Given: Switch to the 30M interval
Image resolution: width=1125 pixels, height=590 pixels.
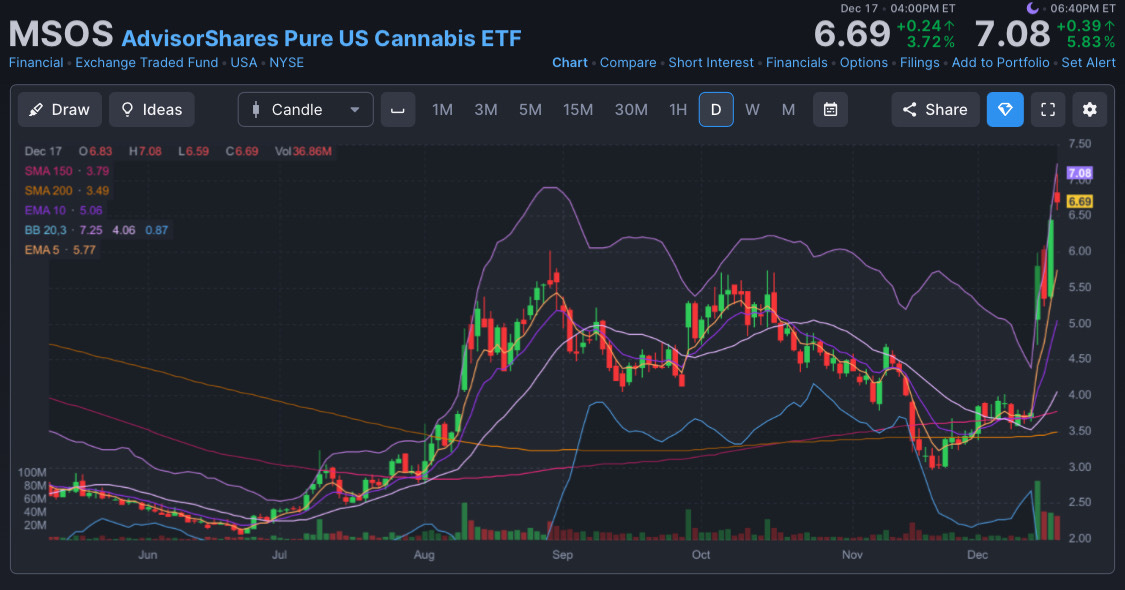Looking at the screenshot, I should pos(631,110).
